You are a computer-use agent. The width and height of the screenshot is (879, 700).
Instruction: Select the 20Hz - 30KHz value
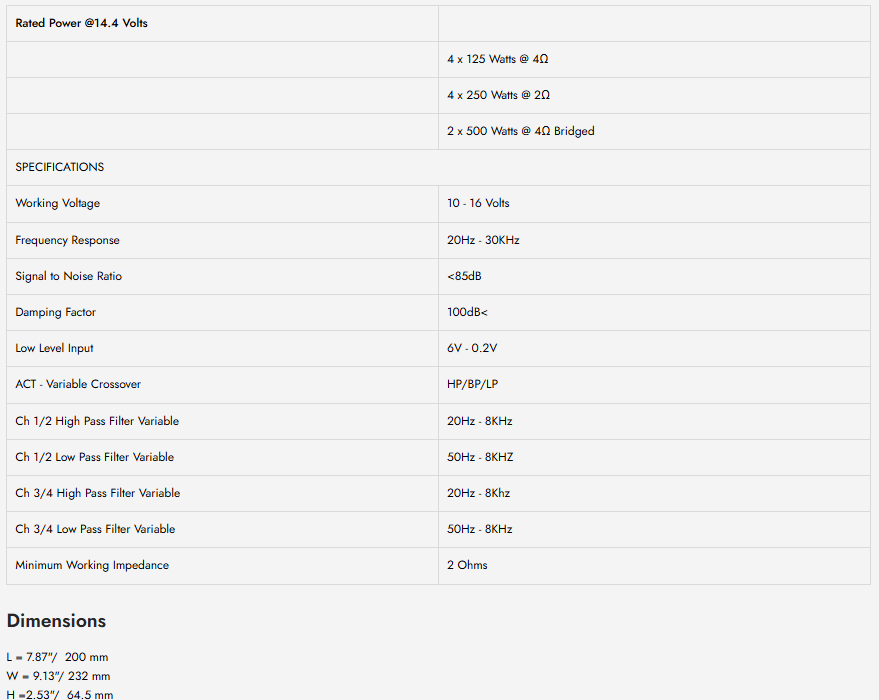click(x=483, y=240)
